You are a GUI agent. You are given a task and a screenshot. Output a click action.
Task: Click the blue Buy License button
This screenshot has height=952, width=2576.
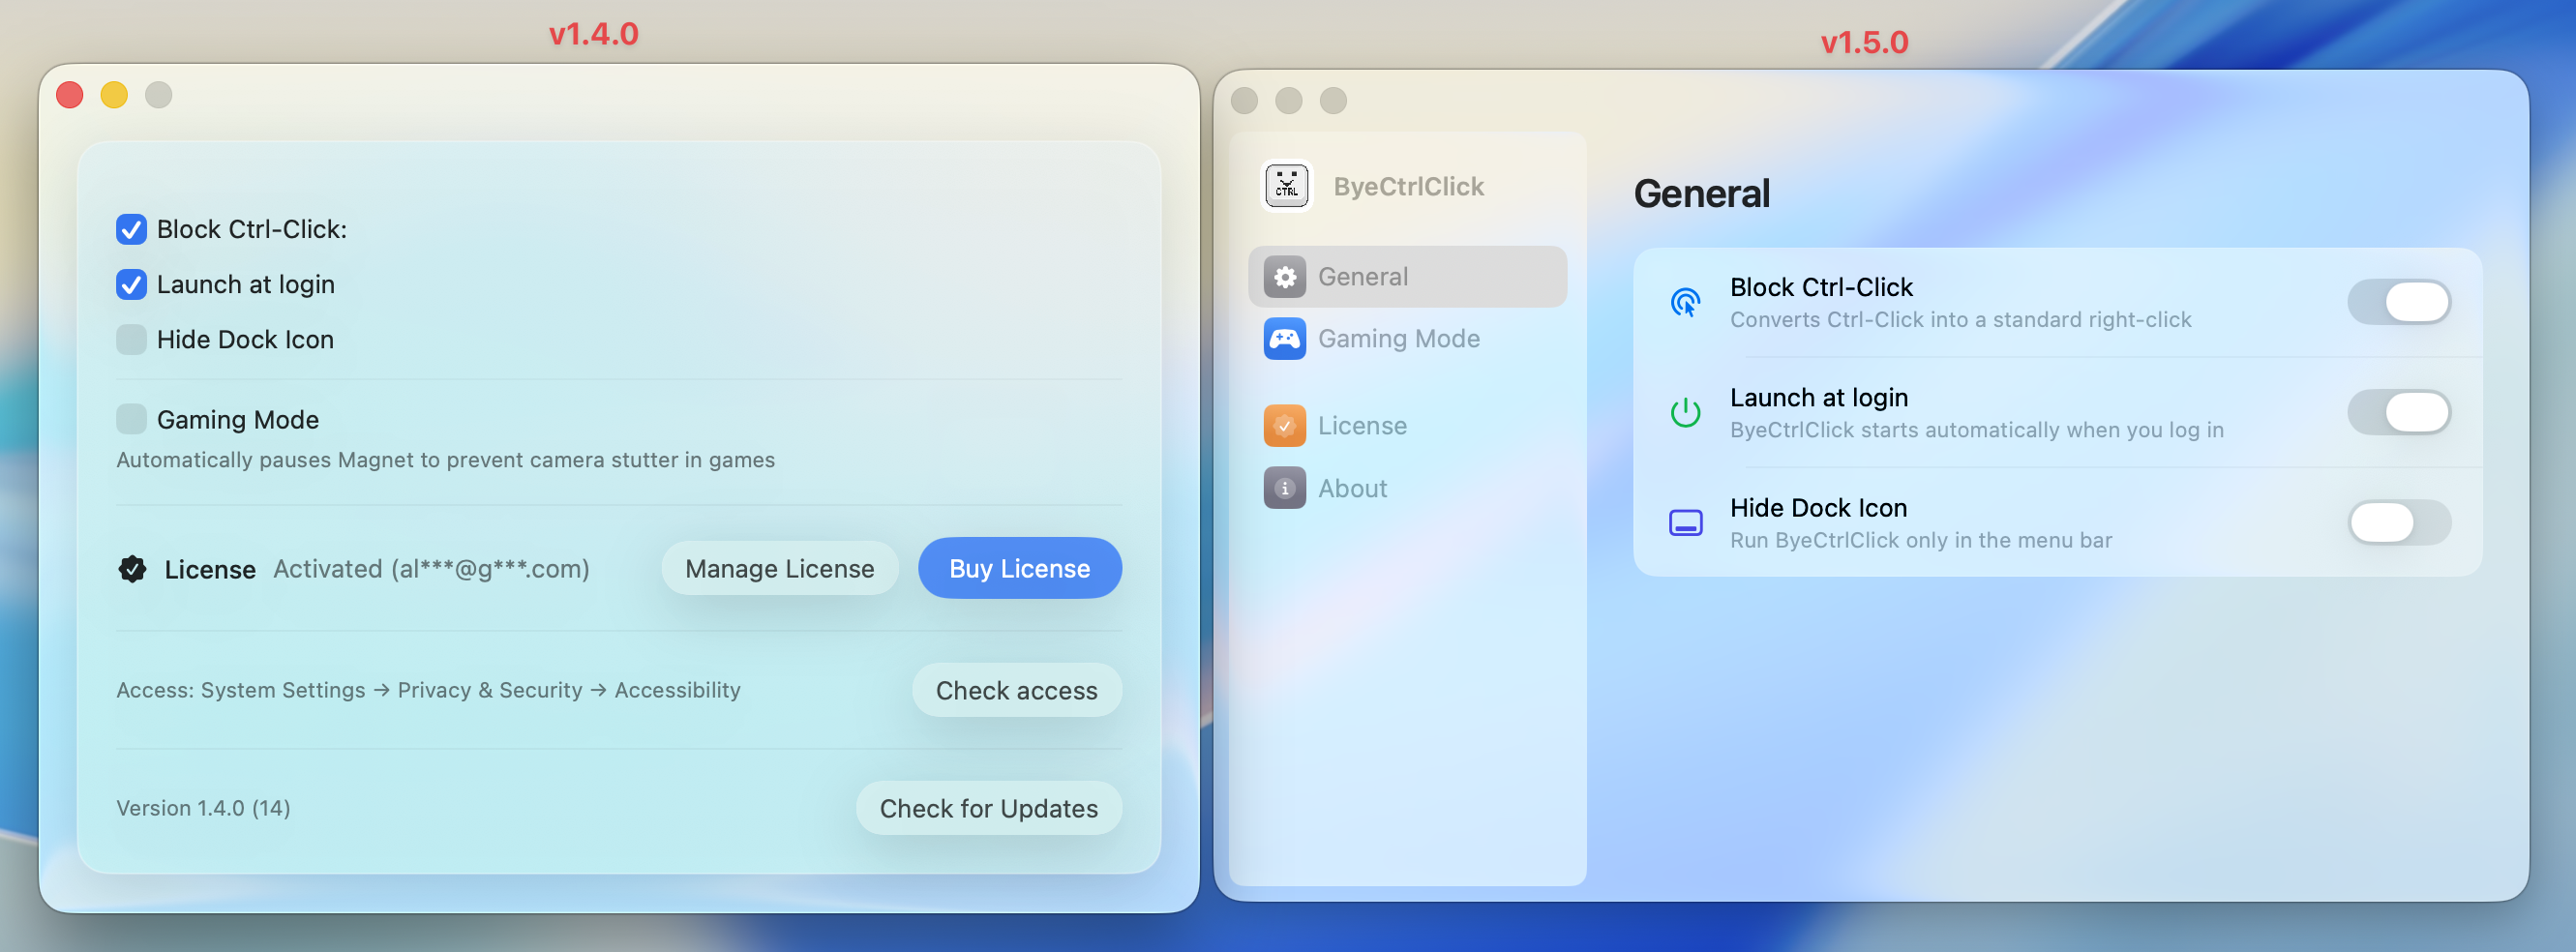[1019, 569]
